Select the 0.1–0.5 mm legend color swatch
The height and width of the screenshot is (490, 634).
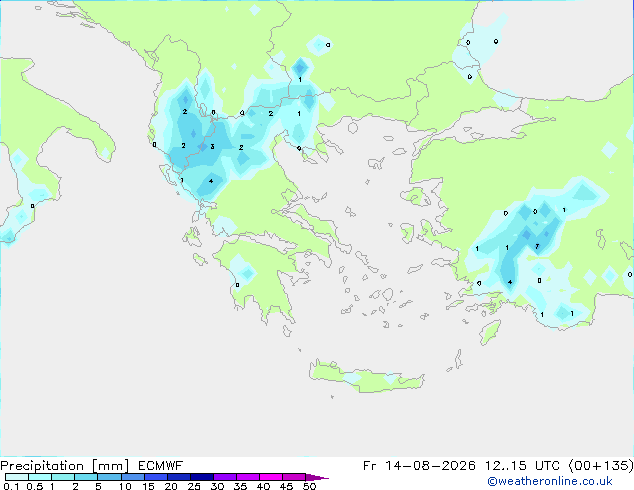coord(17,477)
